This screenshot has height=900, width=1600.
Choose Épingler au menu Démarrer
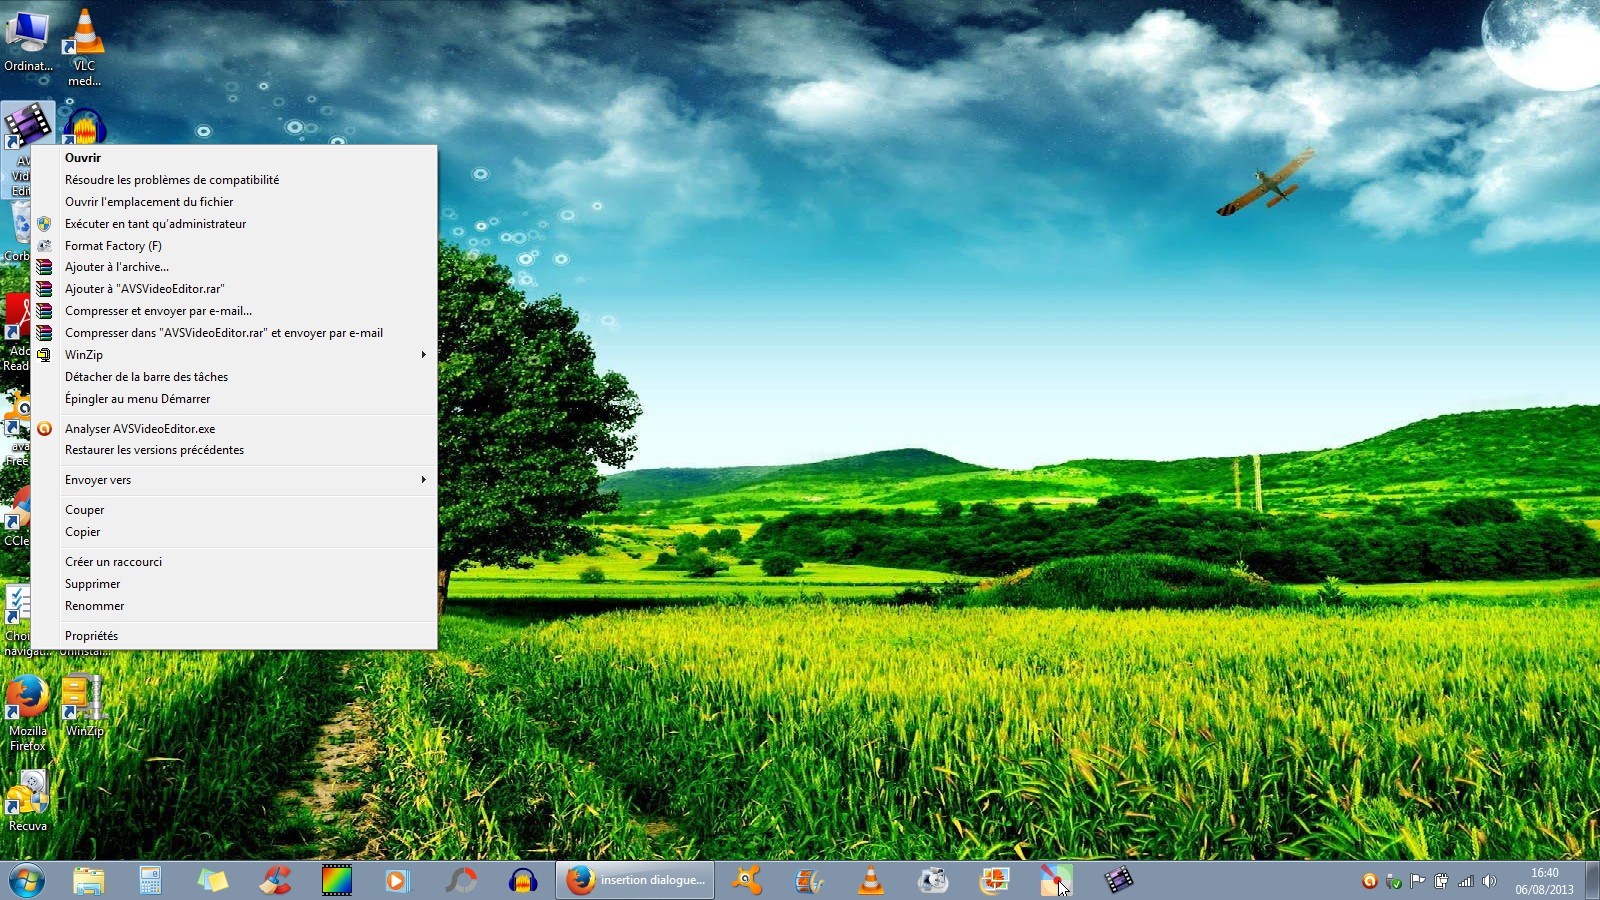pos(234,399)
